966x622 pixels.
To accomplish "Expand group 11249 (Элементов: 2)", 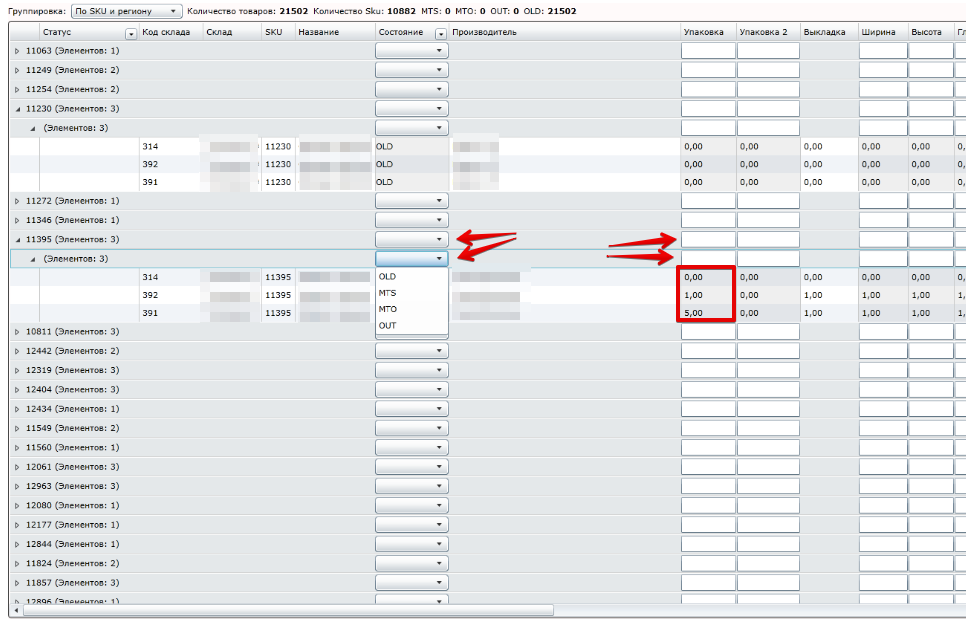I will [17, 70].
